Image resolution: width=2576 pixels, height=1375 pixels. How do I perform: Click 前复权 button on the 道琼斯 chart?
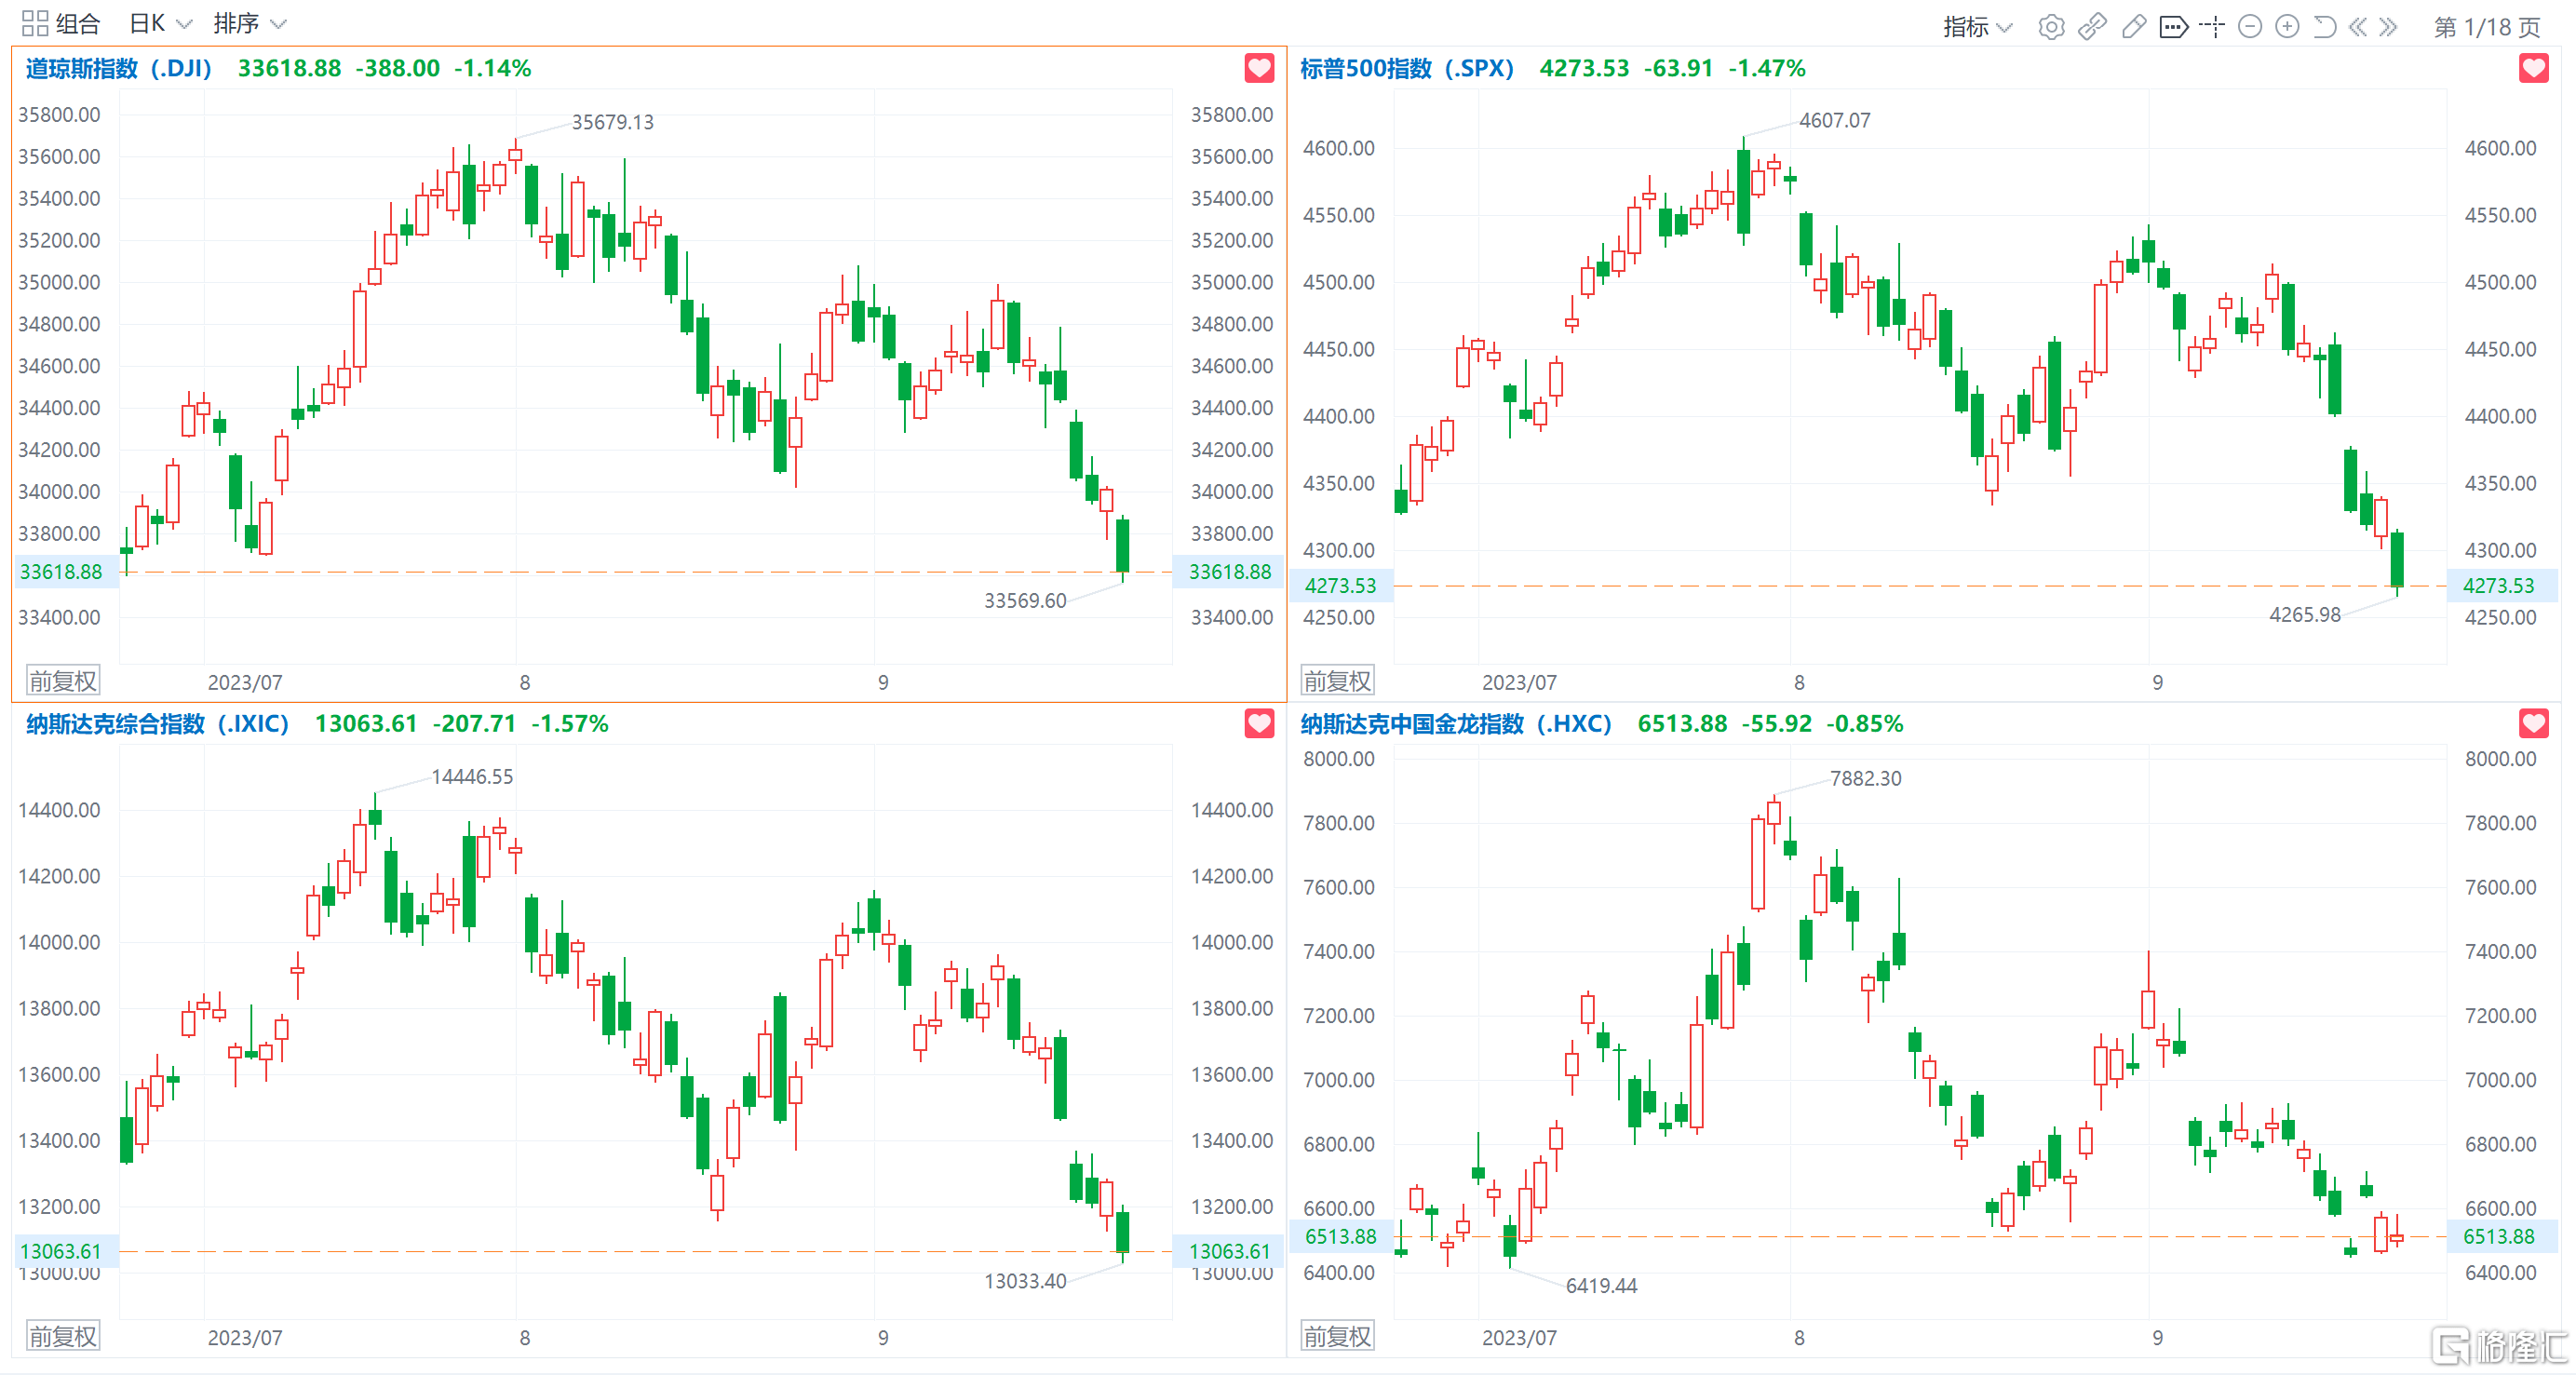click(x=63, y=681)
